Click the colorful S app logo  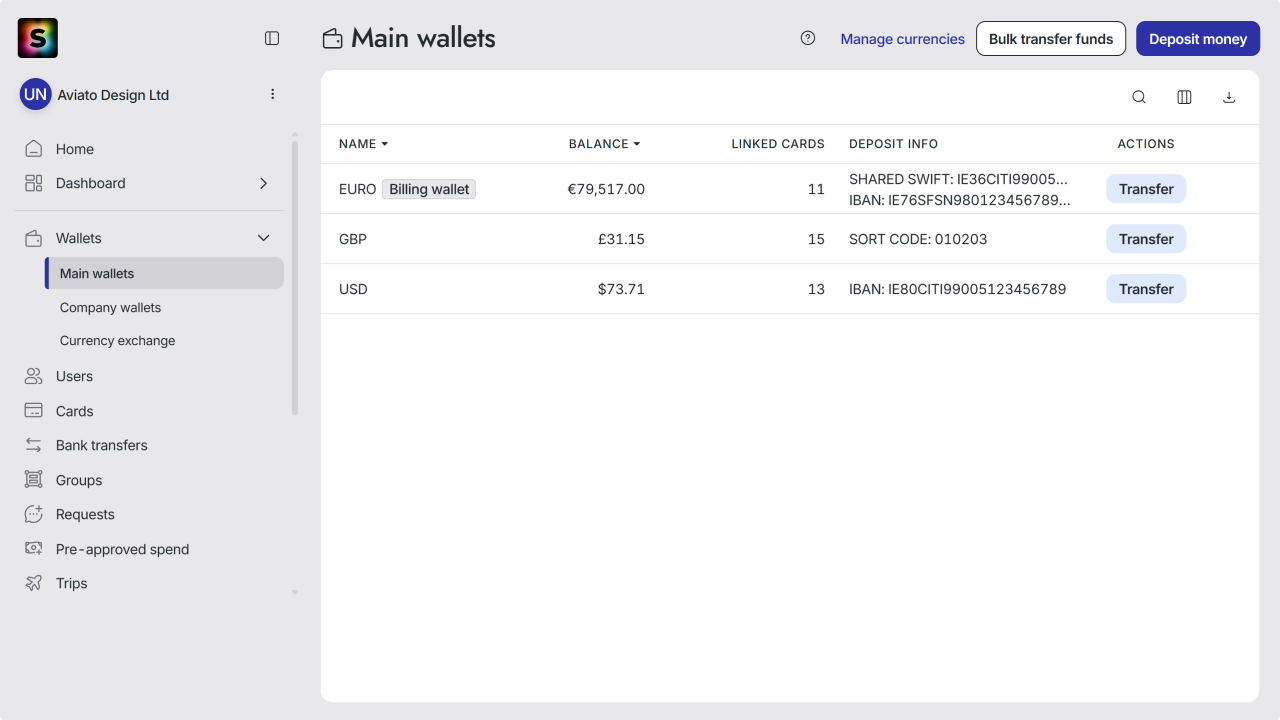pyautogui.click(x=38, y=38)
